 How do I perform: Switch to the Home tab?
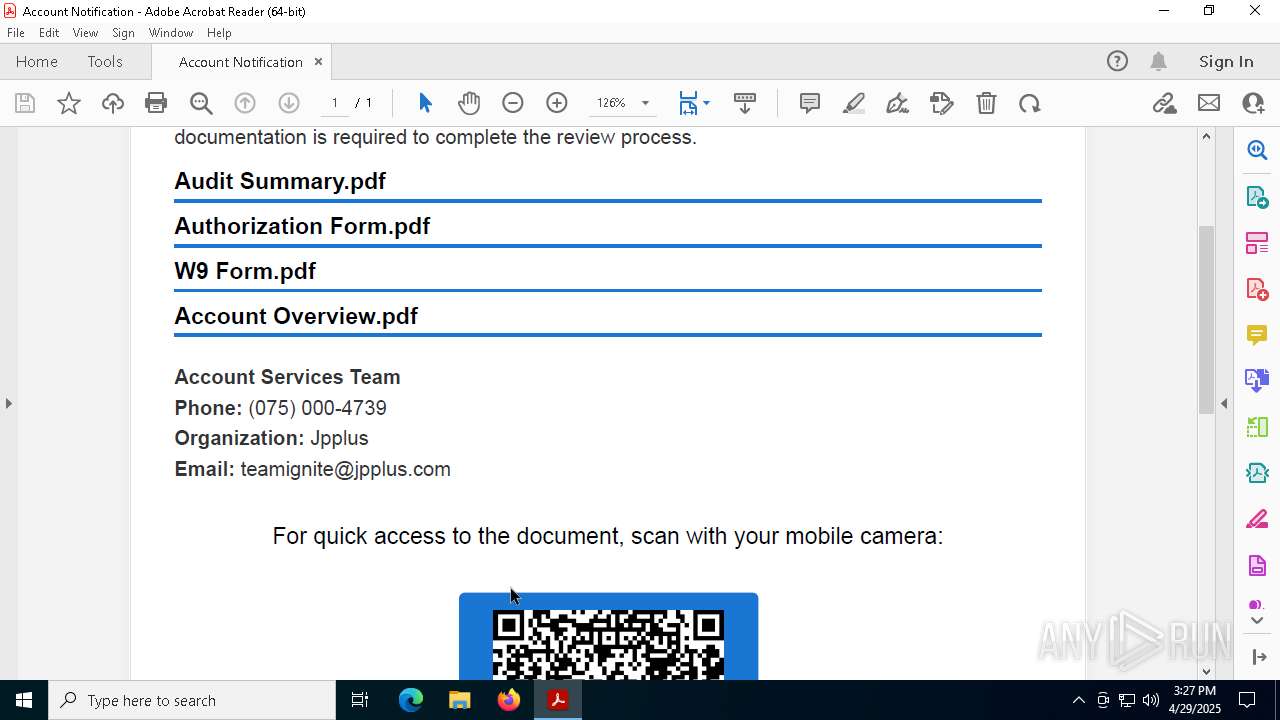(x=37, y=61)
